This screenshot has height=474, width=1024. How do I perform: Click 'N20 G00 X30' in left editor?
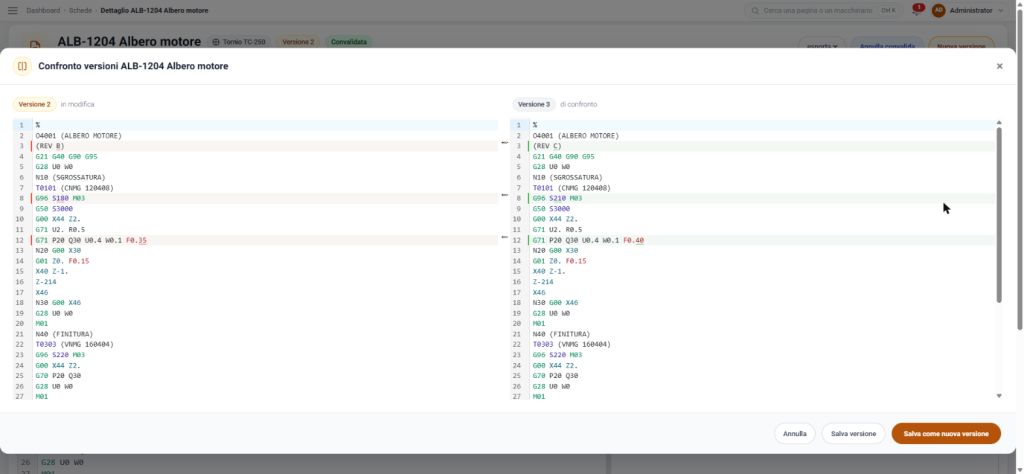click(58, 251)
